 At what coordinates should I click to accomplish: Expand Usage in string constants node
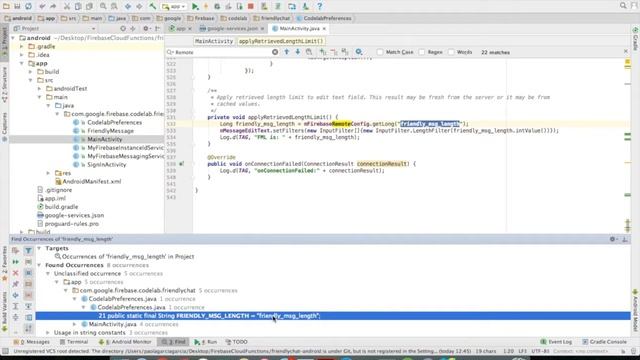(x=48, y=333)
